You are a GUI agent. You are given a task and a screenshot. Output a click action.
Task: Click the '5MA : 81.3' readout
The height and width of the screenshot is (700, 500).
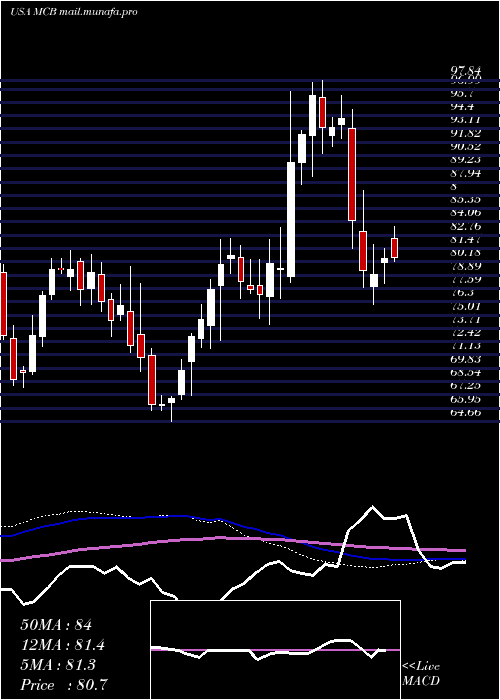(58, 665)
